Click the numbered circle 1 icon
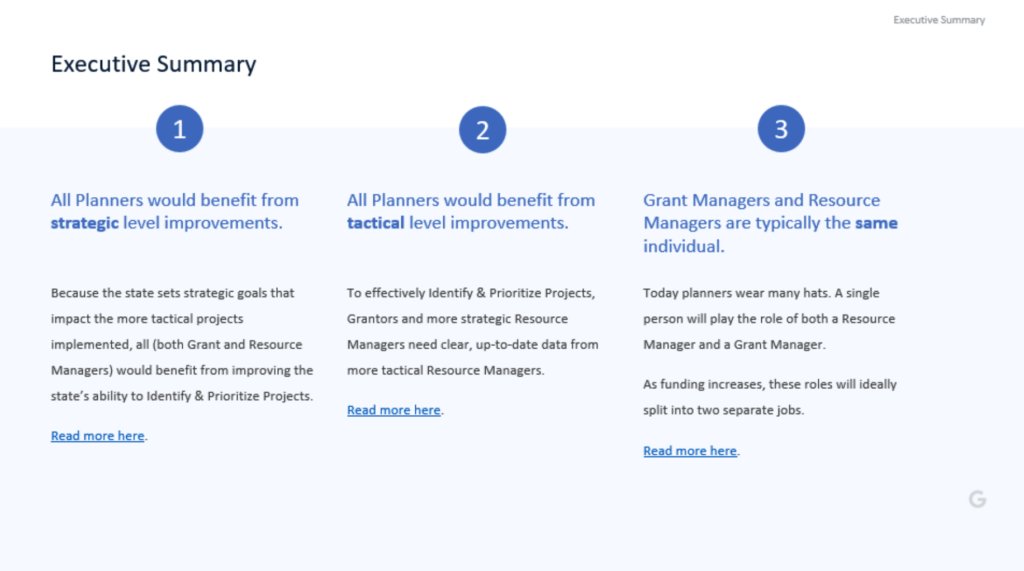Viewport: 1024px width, 571px height. pos(180,129)
